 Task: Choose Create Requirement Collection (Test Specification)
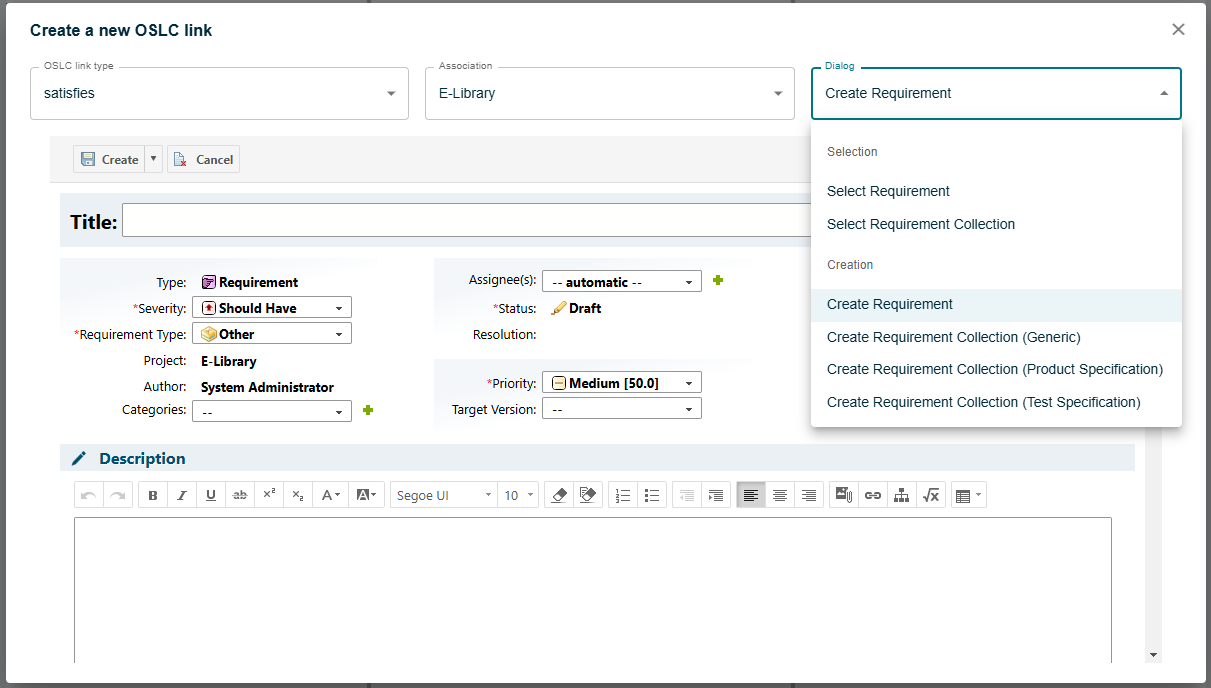tap(996, 402)
